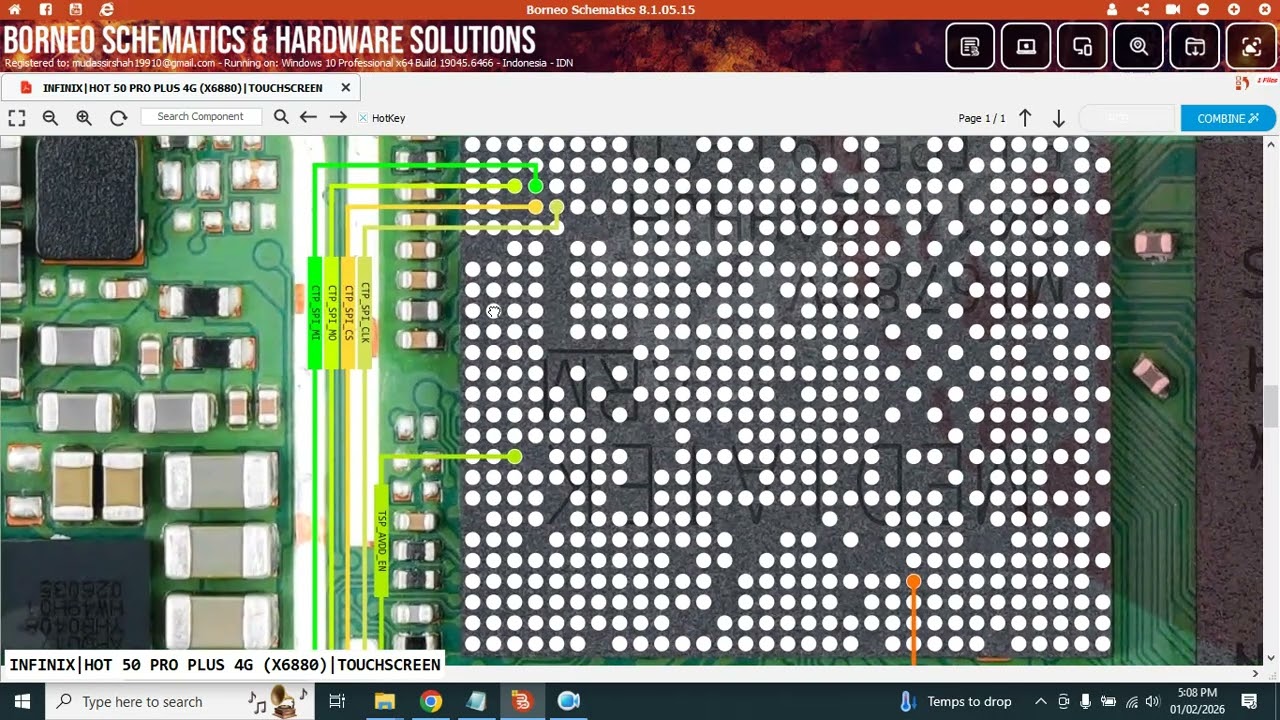Screen dimensions: 1280x720
Task: Select the CTP_SPI_CLK signal label
Action: click(x=365, y=312)
